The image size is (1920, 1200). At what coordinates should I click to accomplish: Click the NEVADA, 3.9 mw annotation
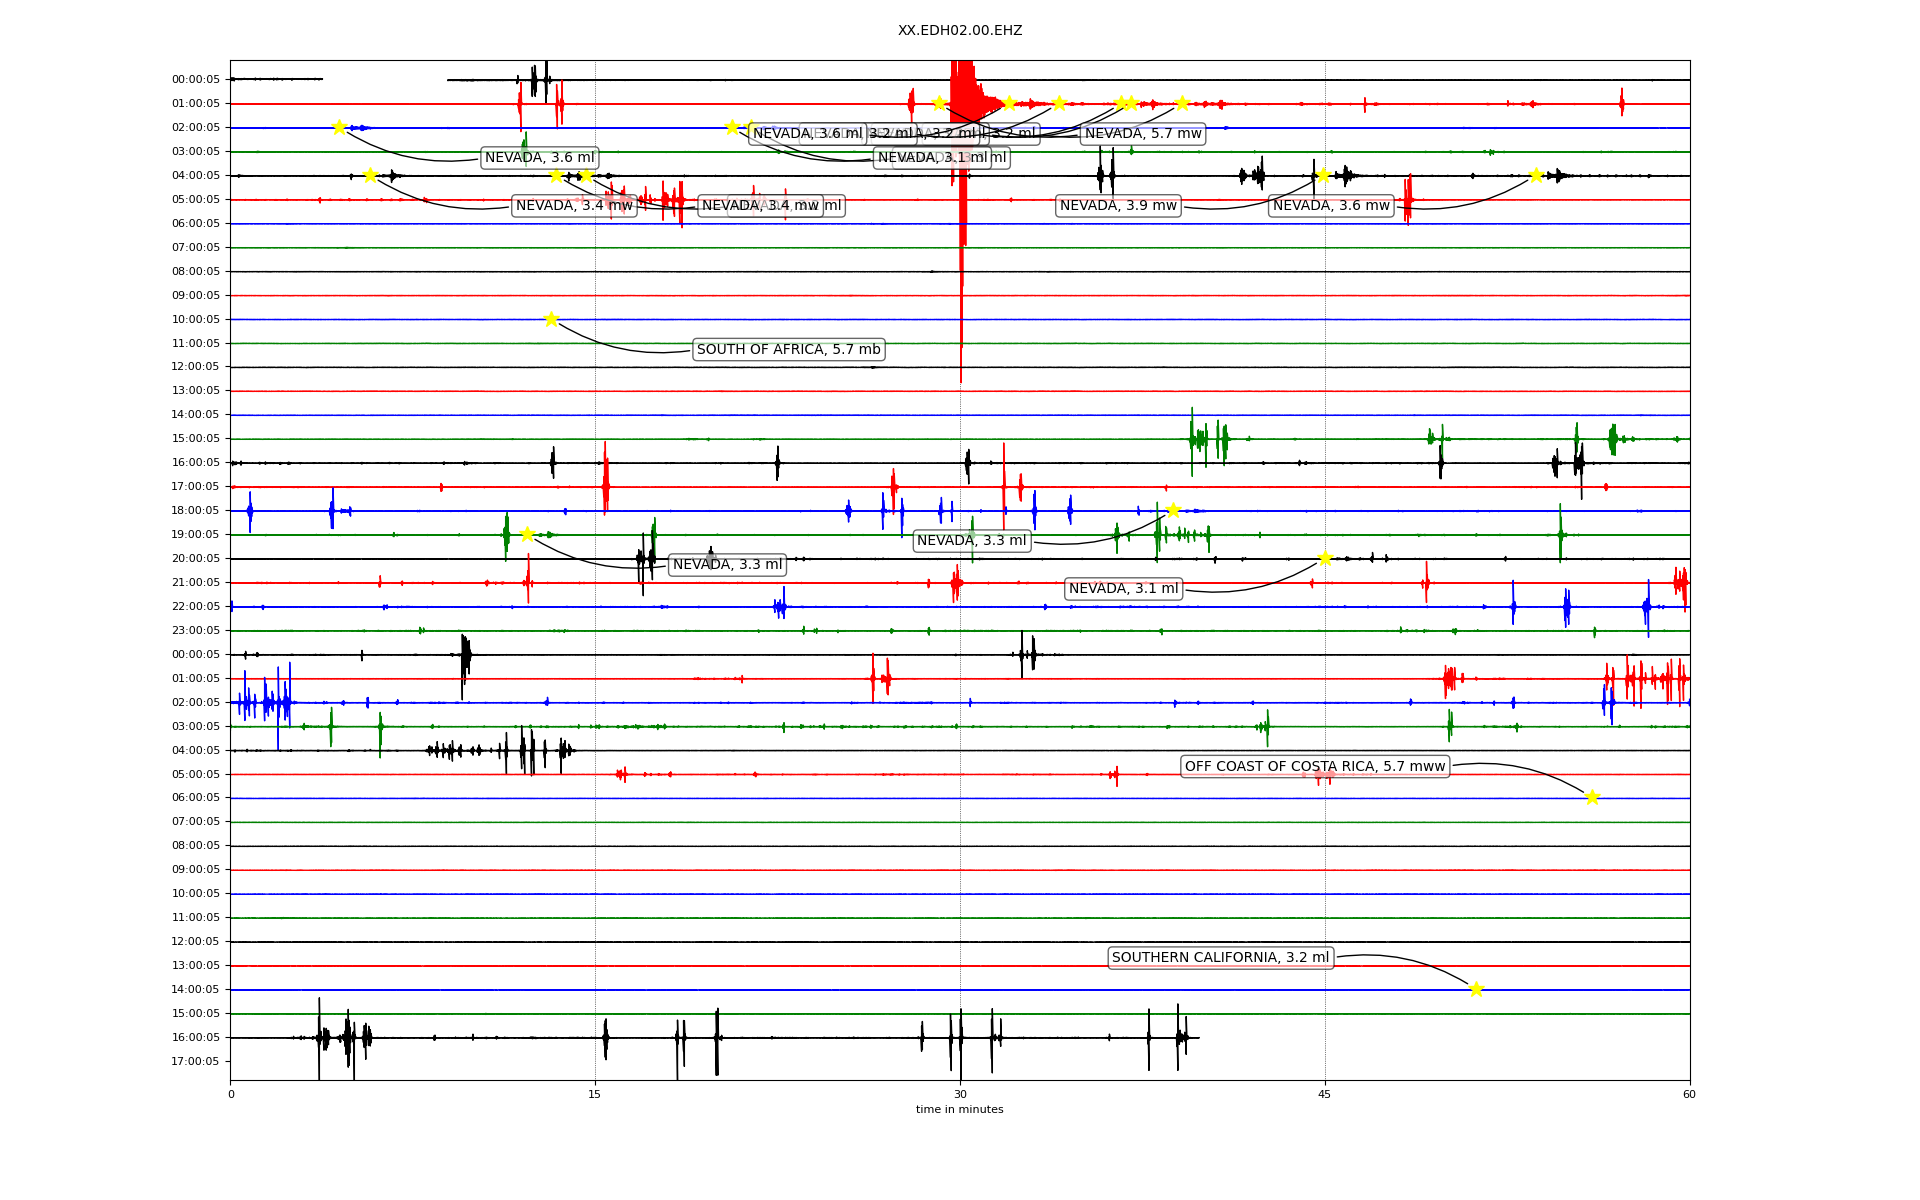pos(1118,206)
